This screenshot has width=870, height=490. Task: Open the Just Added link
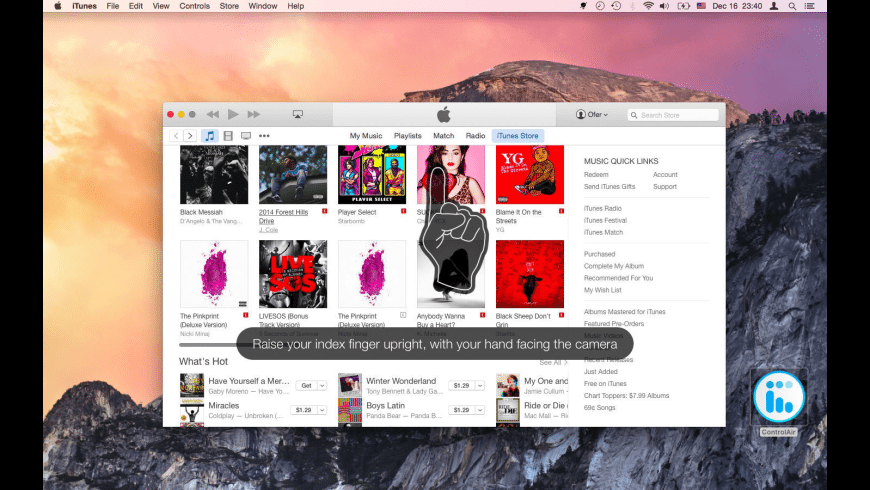tap(600, 372)
